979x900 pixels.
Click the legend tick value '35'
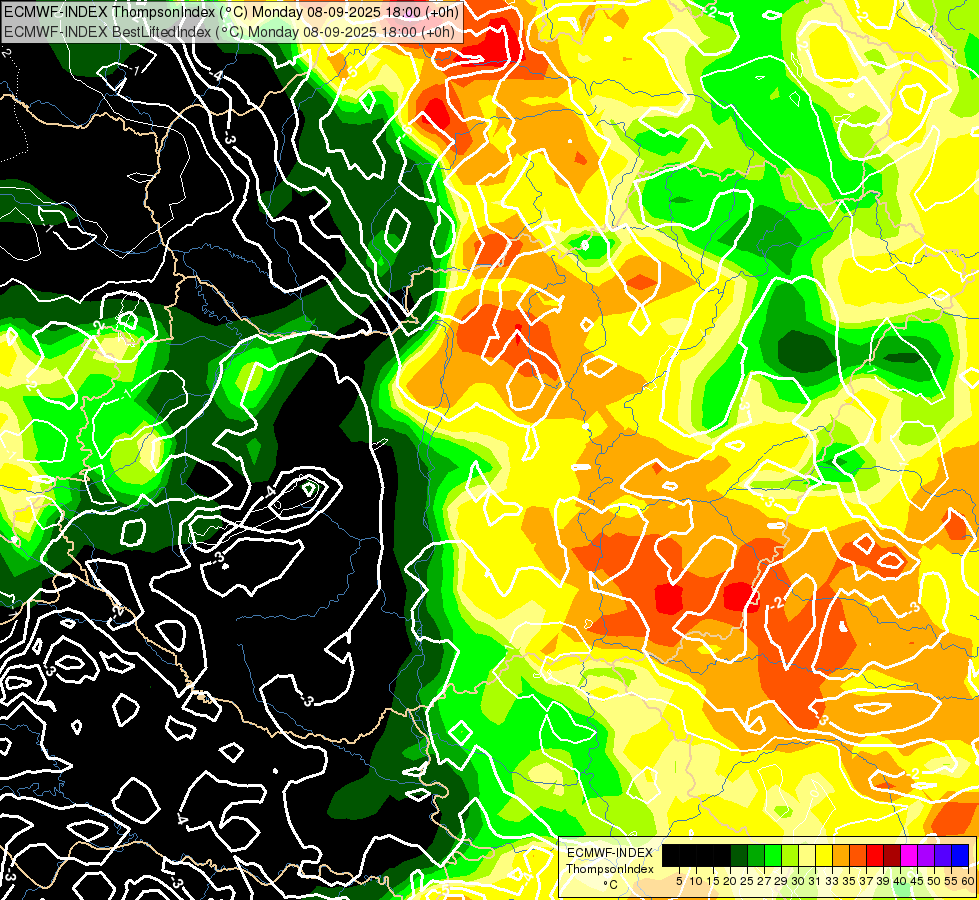pyautogui.click(x=849, y=881)
